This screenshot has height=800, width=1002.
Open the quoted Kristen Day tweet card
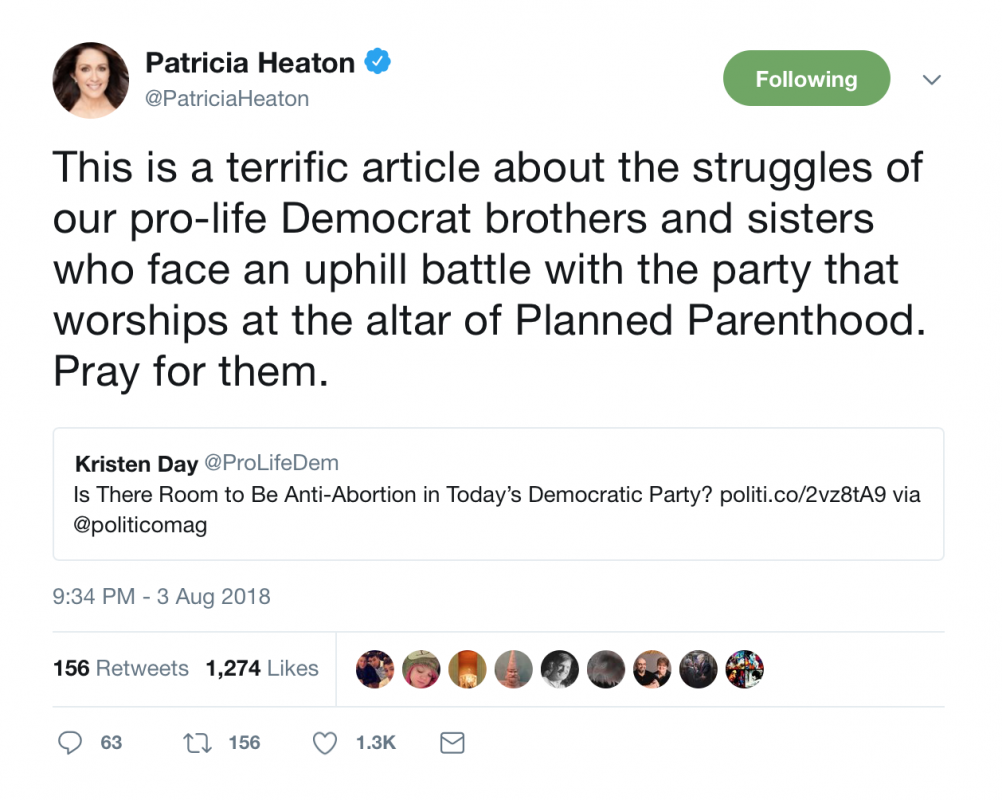[x=498, y=494]
